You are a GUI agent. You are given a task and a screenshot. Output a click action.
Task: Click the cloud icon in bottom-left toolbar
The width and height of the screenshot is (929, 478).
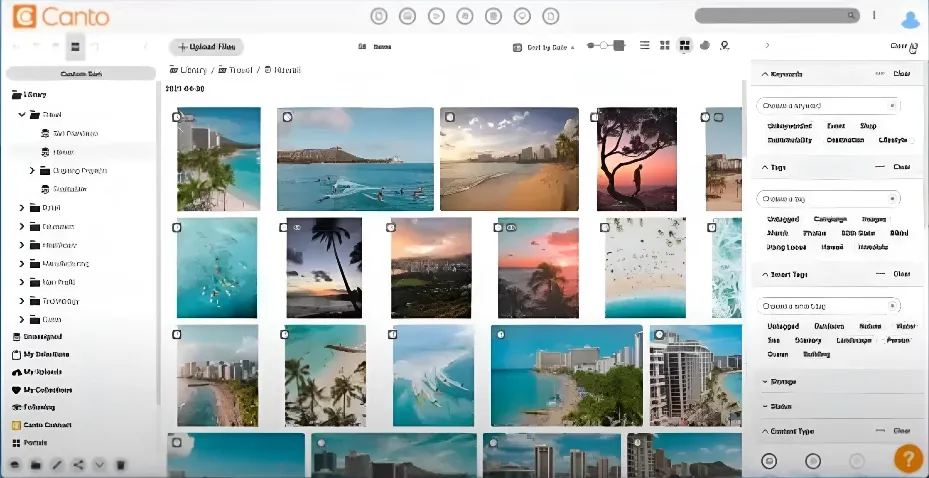click(15, 465)
